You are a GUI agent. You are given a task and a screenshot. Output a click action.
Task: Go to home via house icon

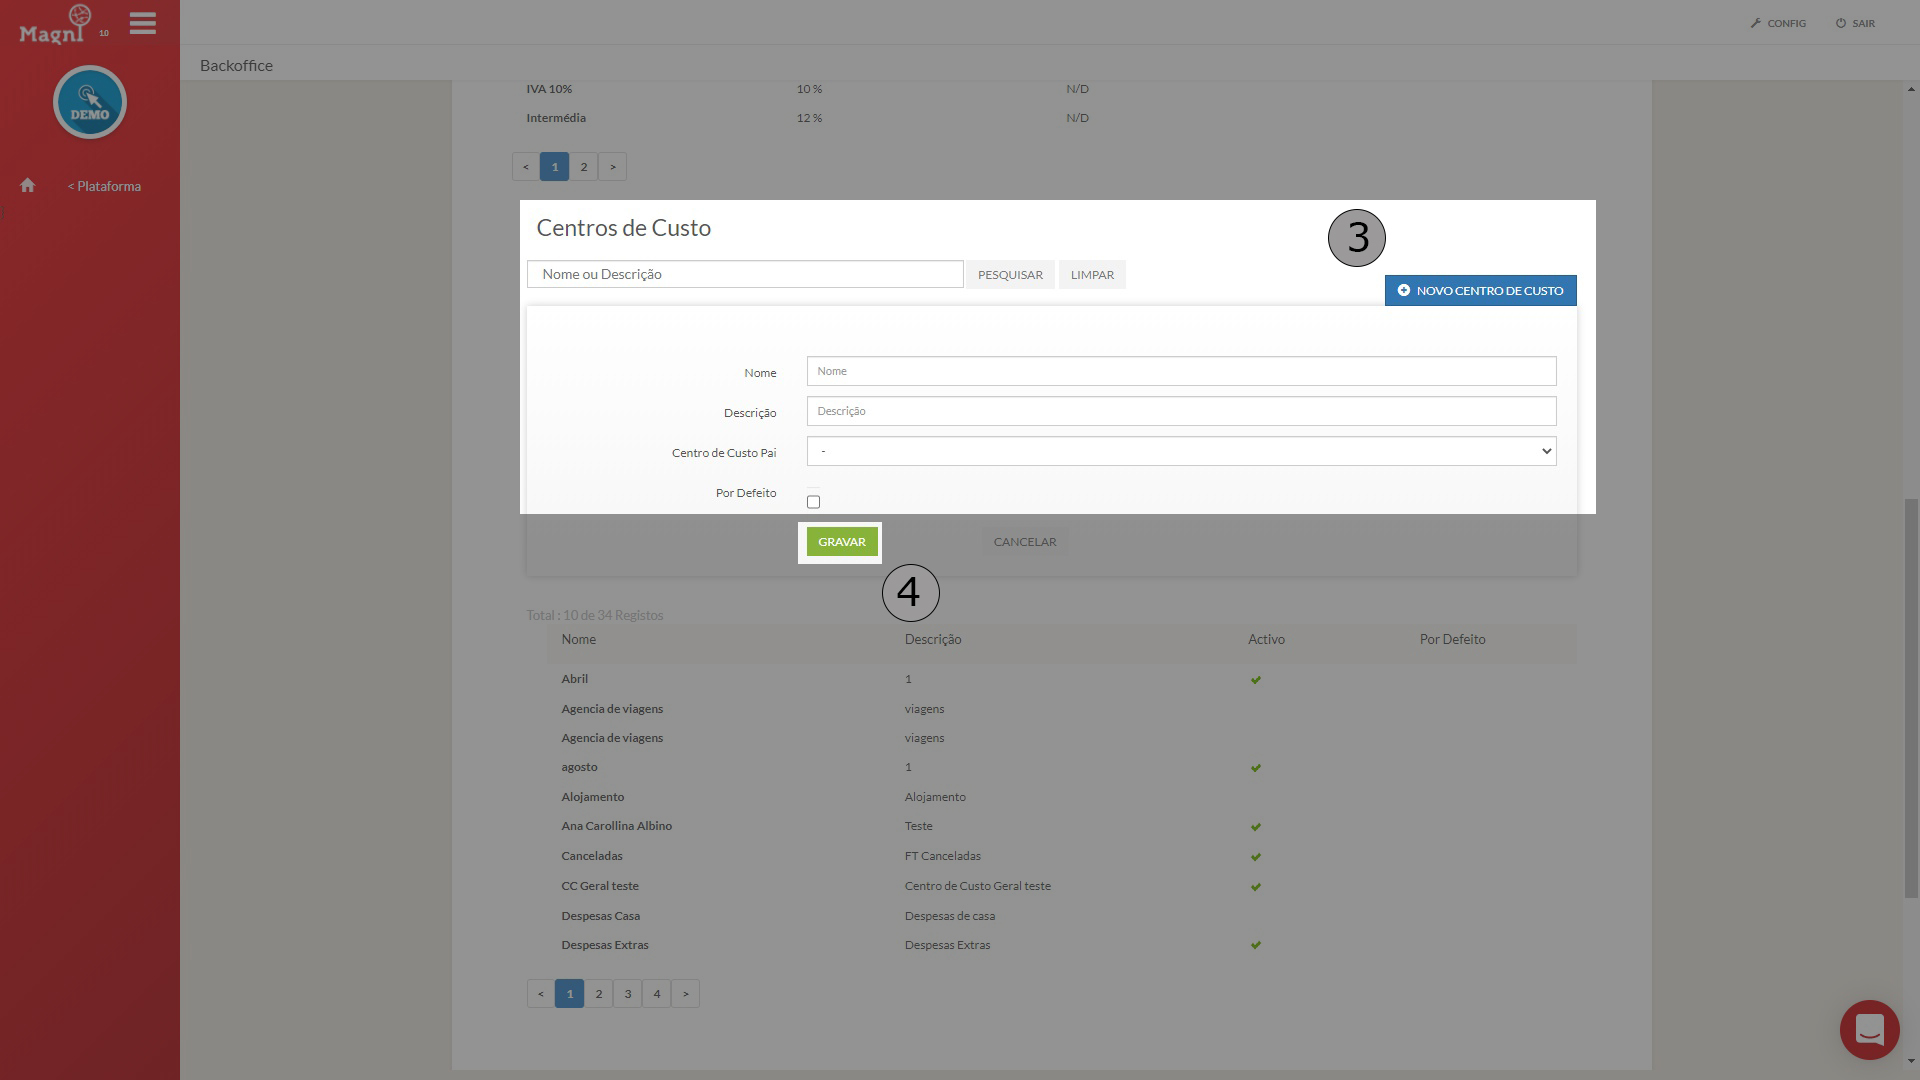pyautogui.click(x=28, y=185)
